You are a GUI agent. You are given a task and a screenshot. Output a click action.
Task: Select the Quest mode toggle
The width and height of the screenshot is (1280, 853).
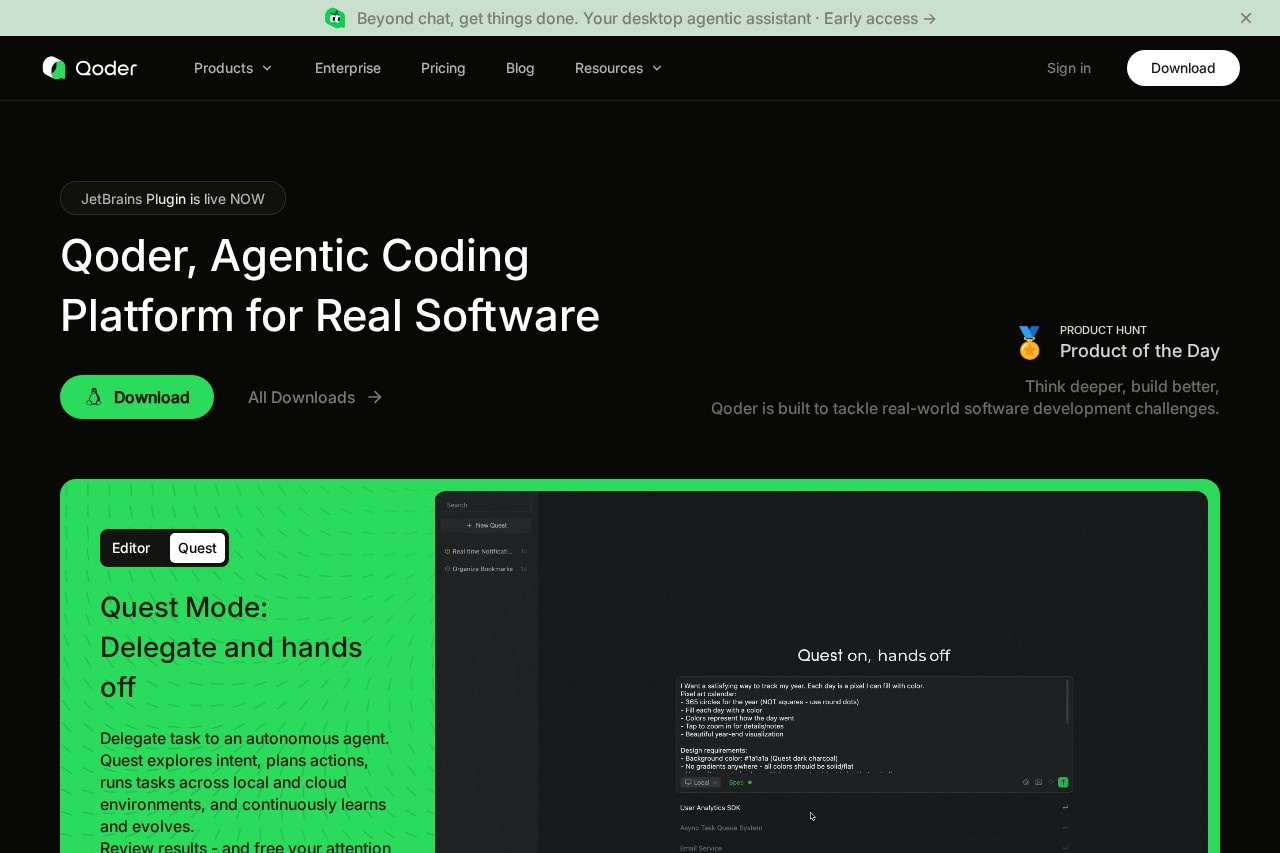click(x=197, y=548)
